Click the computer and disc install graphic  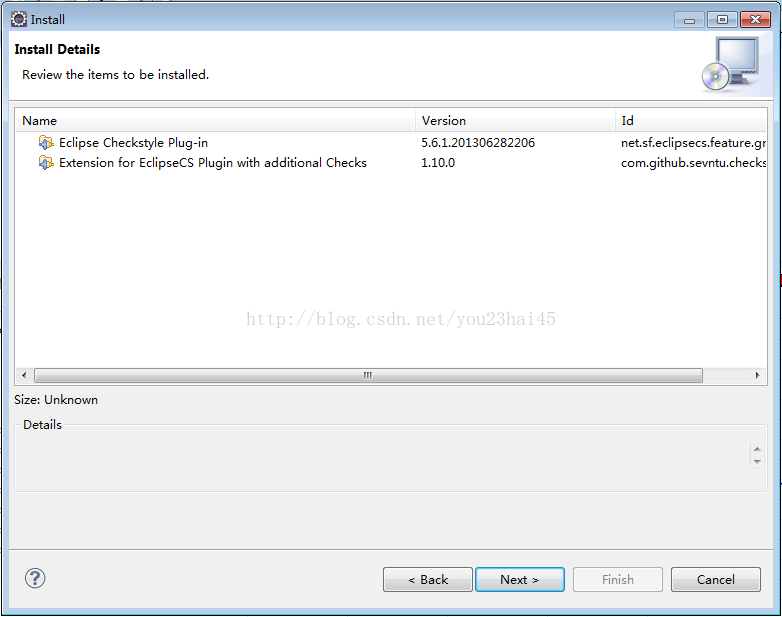coord(731,65)
